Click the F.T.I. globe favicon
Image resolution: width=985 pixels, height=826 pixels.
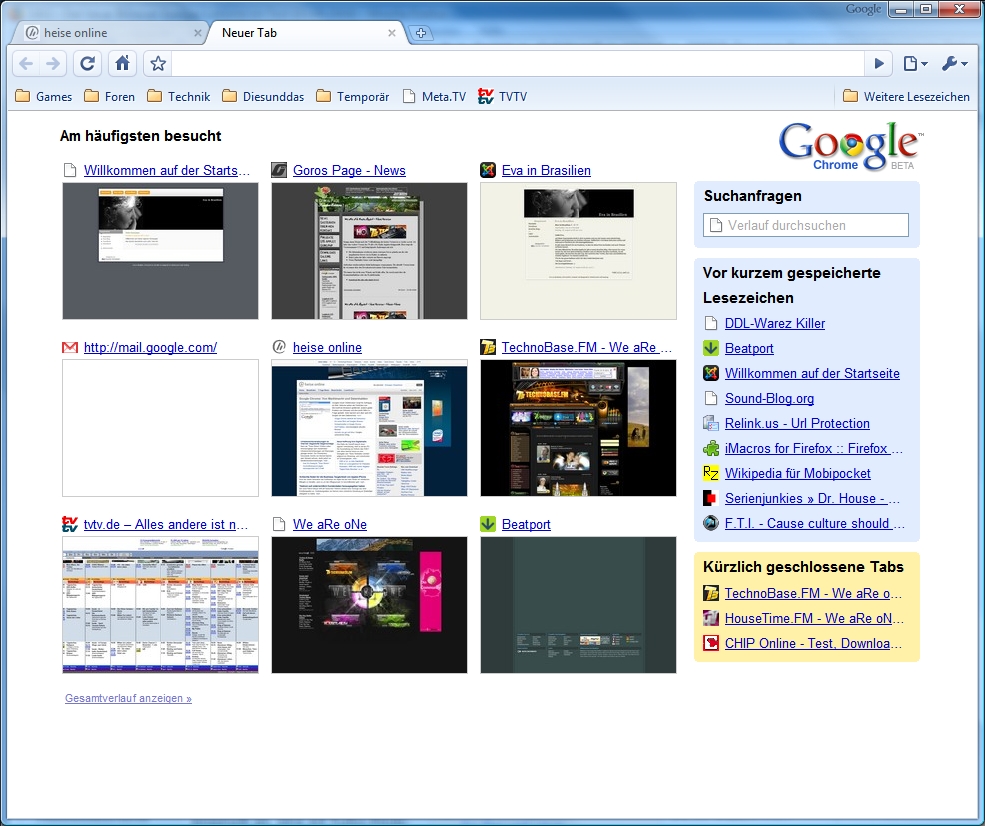tap(710, 523)
